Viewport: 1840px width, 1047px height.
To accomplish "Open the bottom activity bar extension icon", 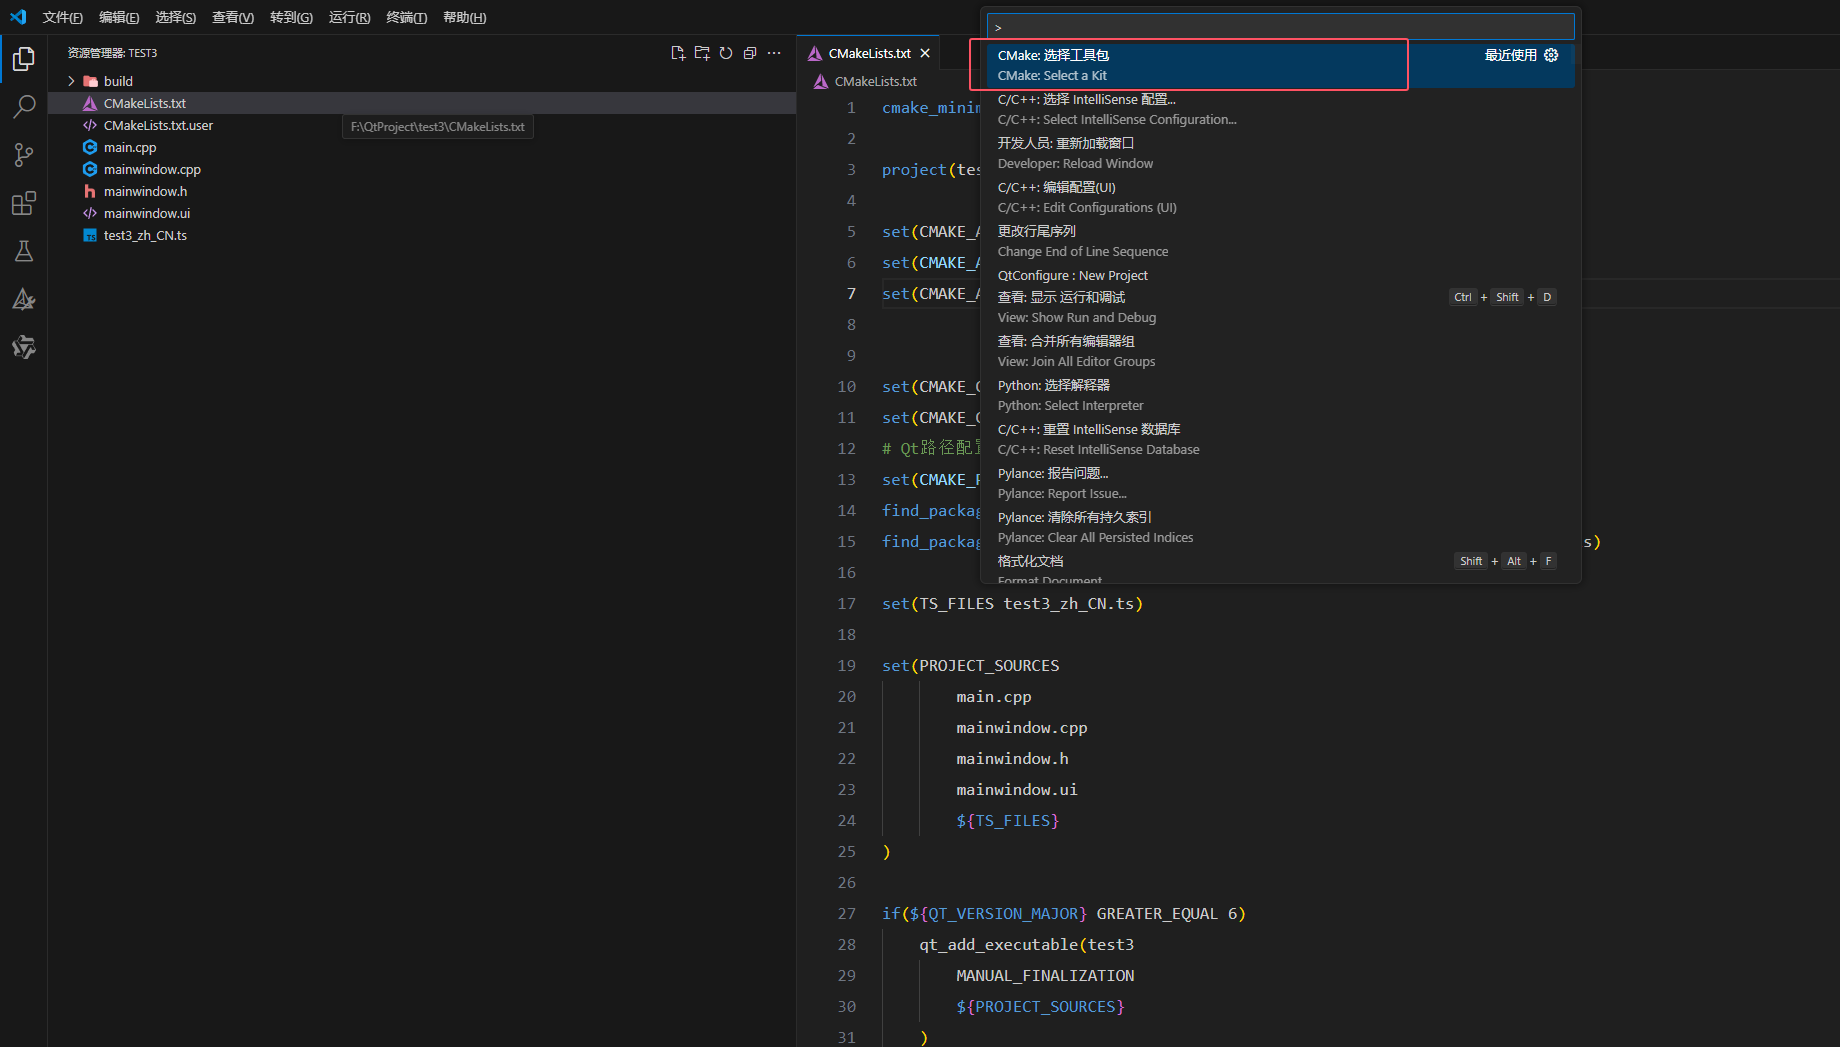I will tap(24, 347).
